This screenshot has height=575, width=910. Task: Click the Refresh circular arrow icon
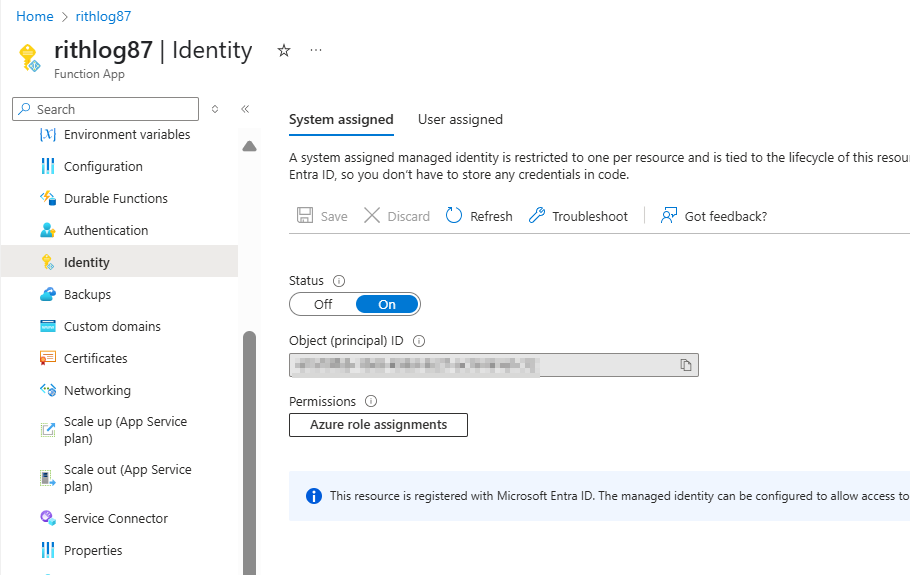point(454,216)
